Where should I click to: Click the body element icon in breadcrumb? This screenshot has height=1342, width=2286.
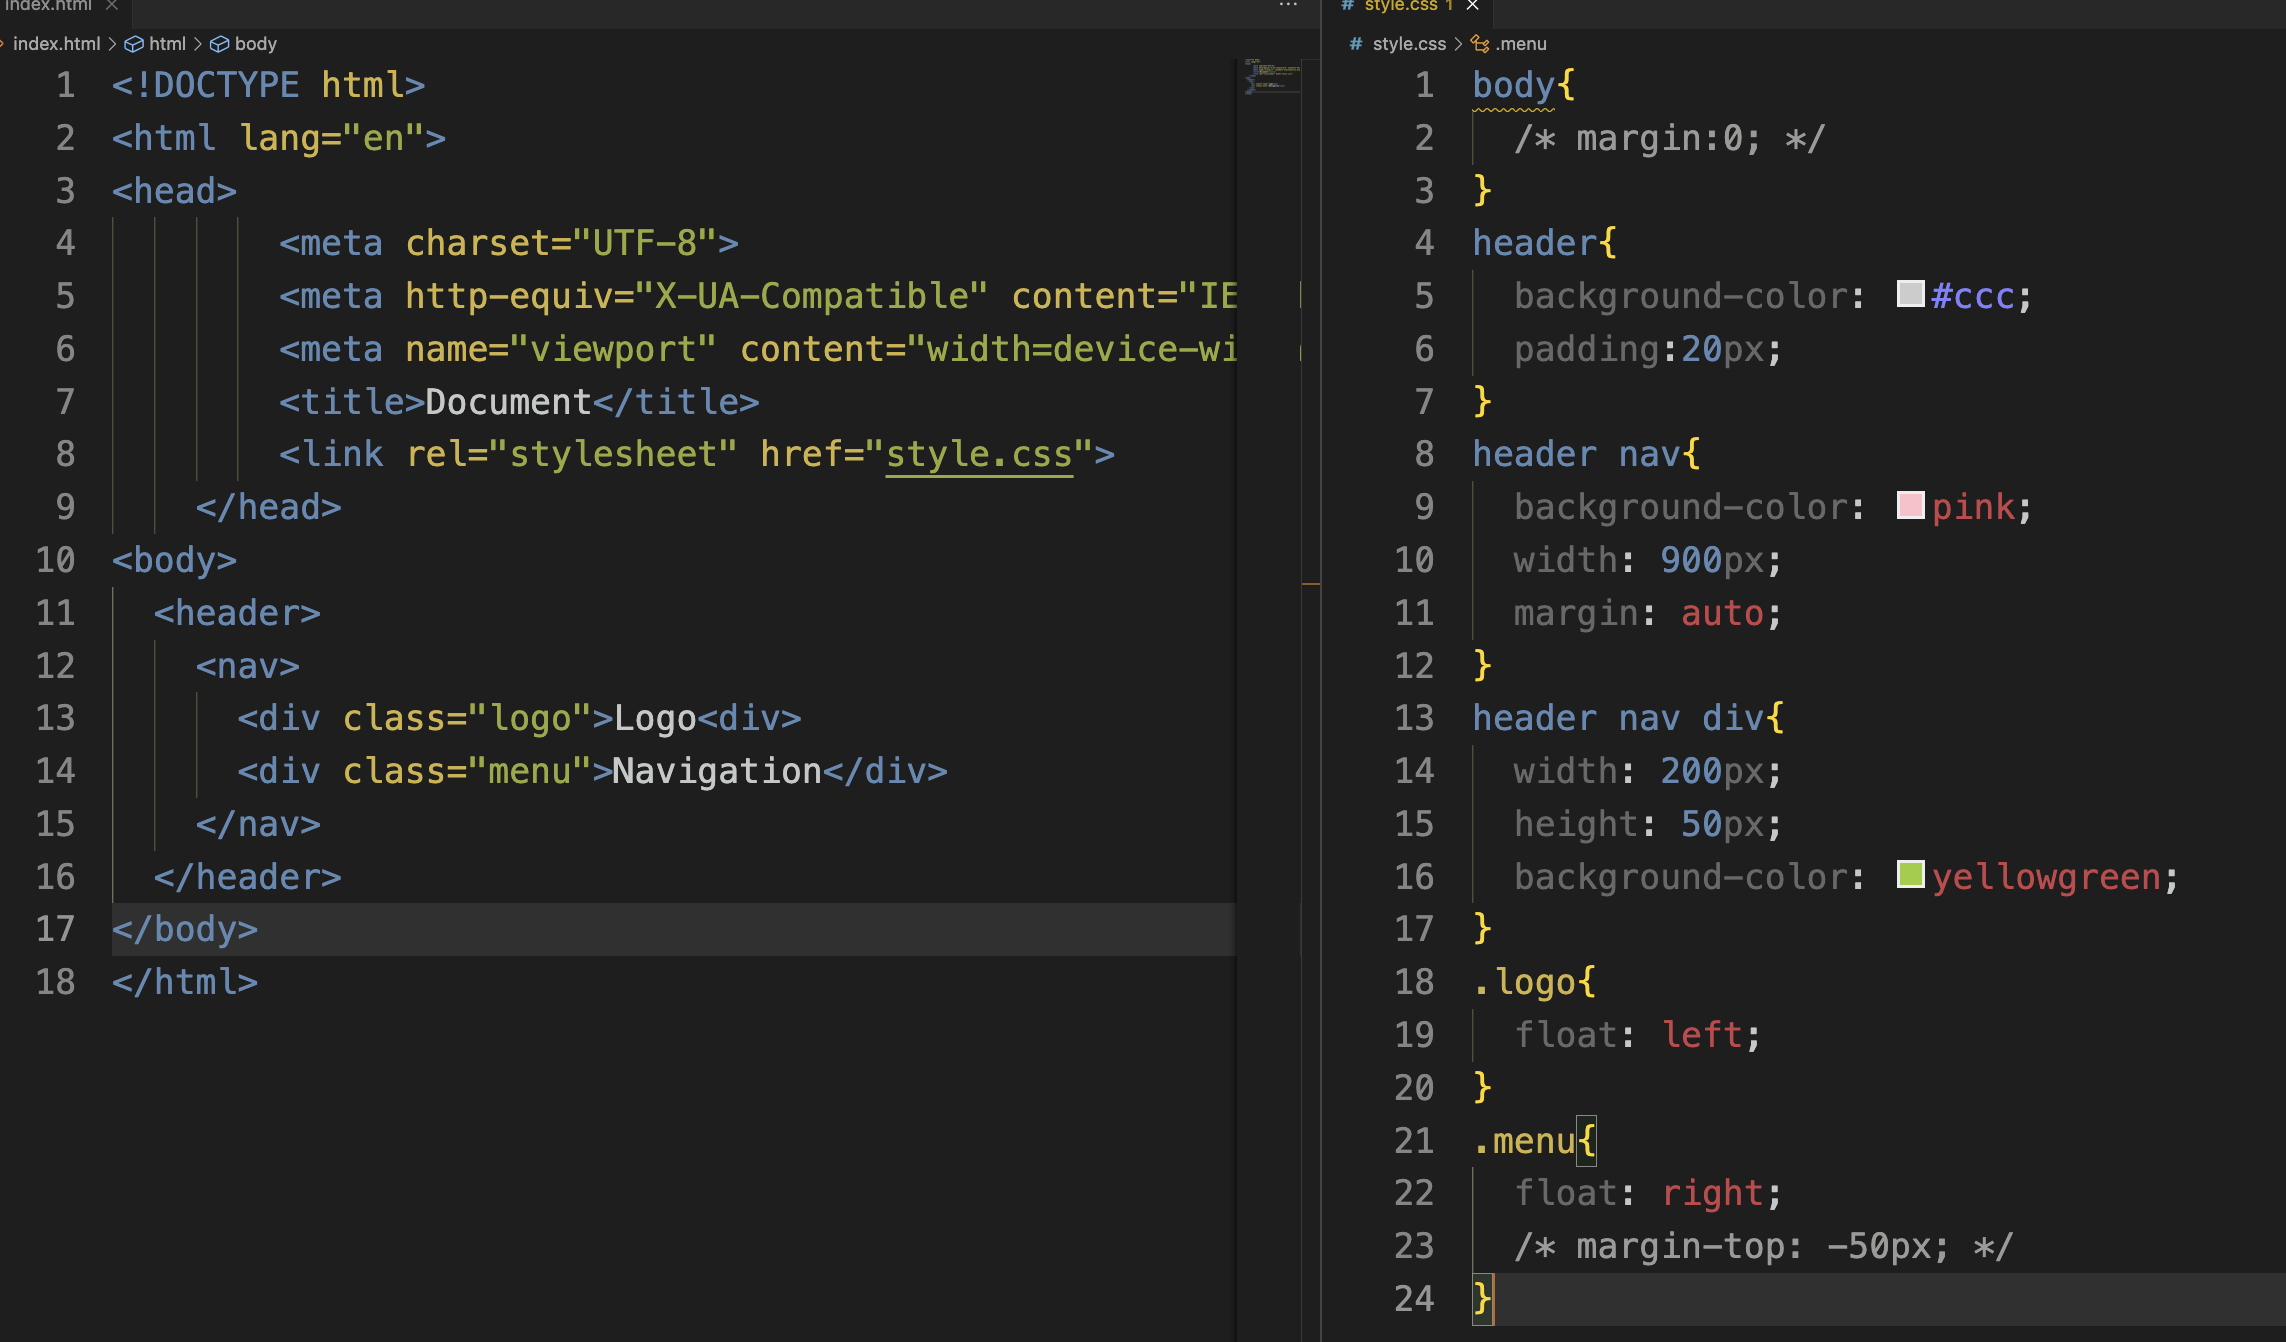tap(219, 44)
